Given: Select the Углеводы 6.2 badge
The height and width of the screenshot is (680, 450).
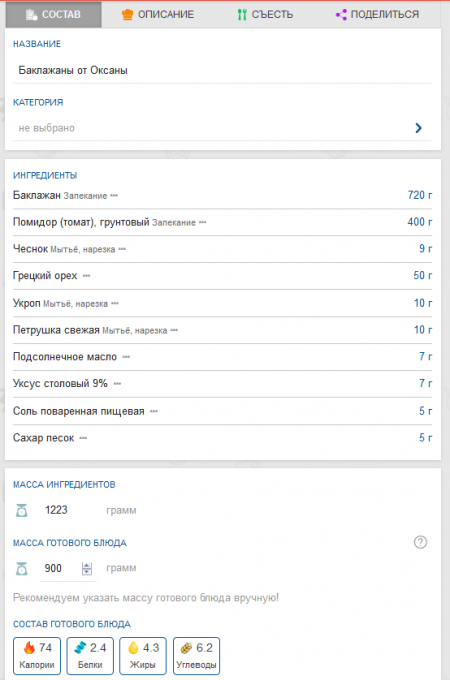Looking at the screenshot, I should tap(196, 656).
